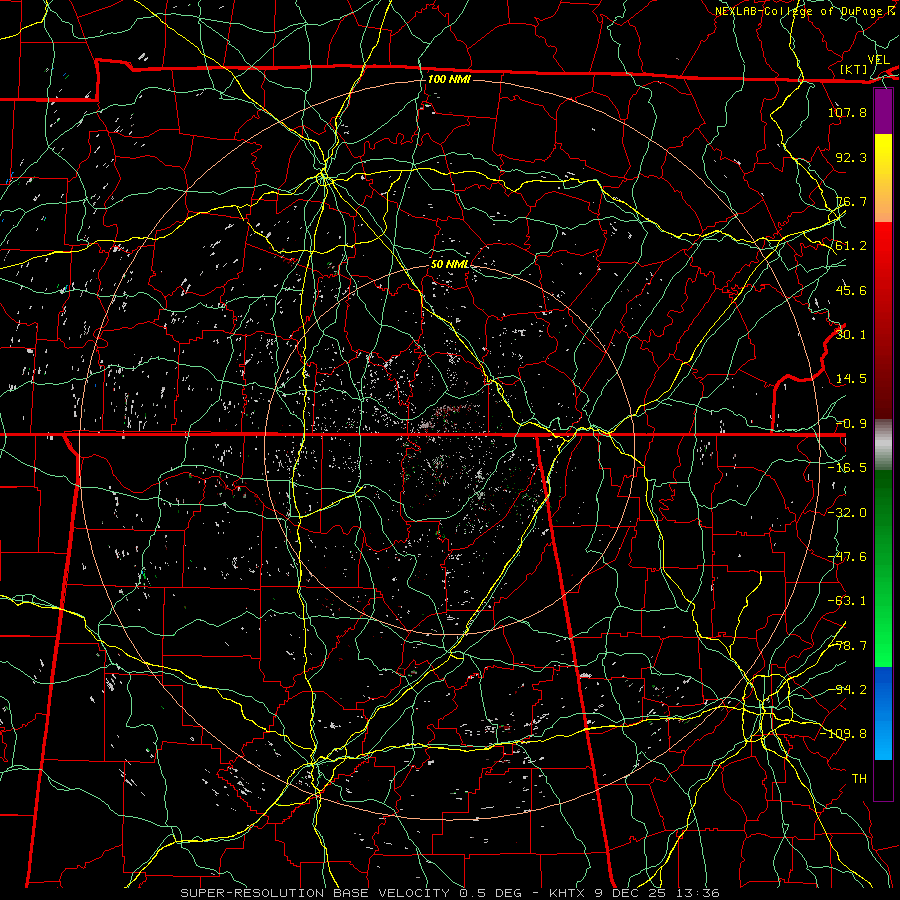Image resolution: width=900 pixels, height=900 pixels.
Task: Click the 100 NMI range ring label
Action: (x=449, y=79)
